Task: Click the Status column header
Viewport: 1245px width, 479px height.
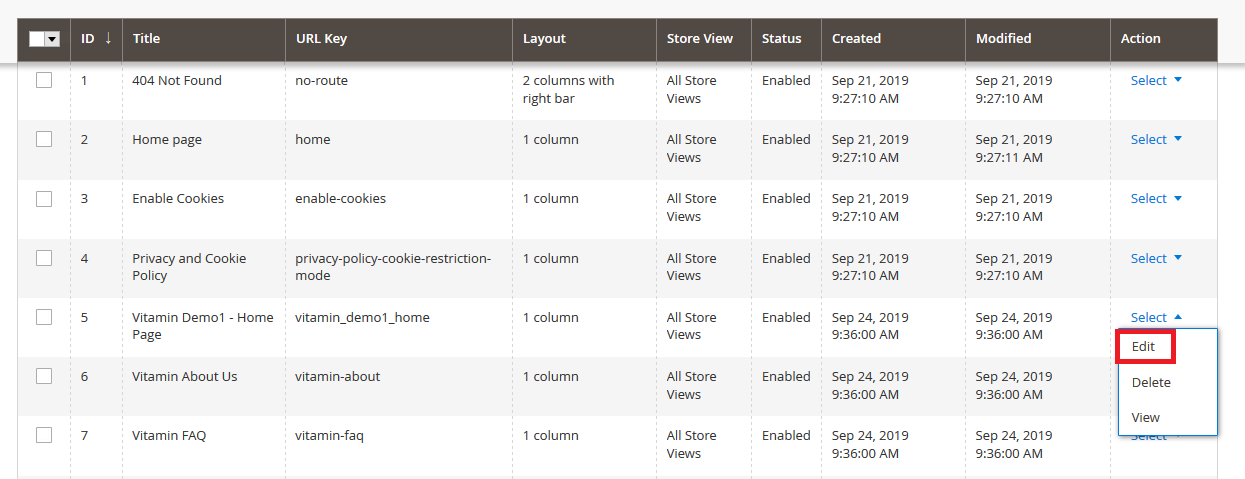Action: (x=781, y=39)
